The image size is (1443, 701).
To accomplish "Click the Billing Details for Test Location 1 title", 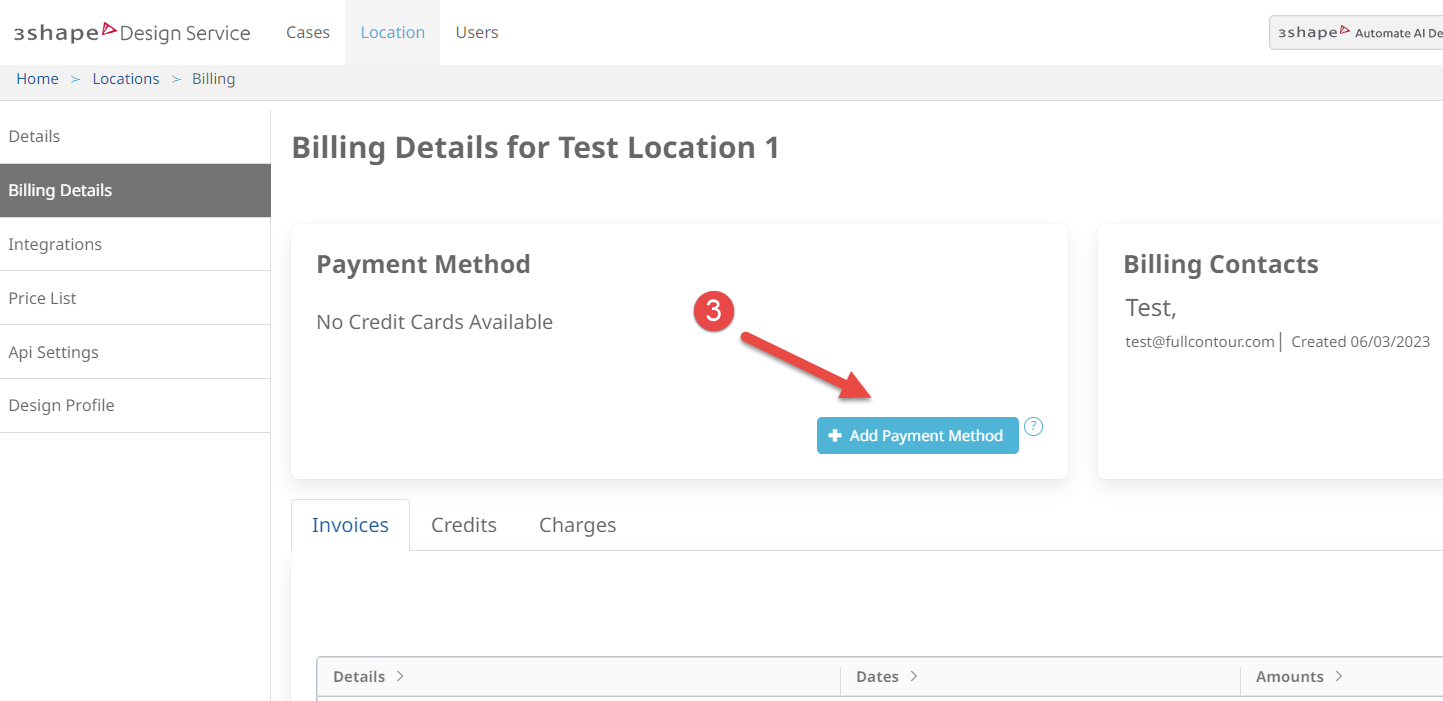I will point(535,148).
